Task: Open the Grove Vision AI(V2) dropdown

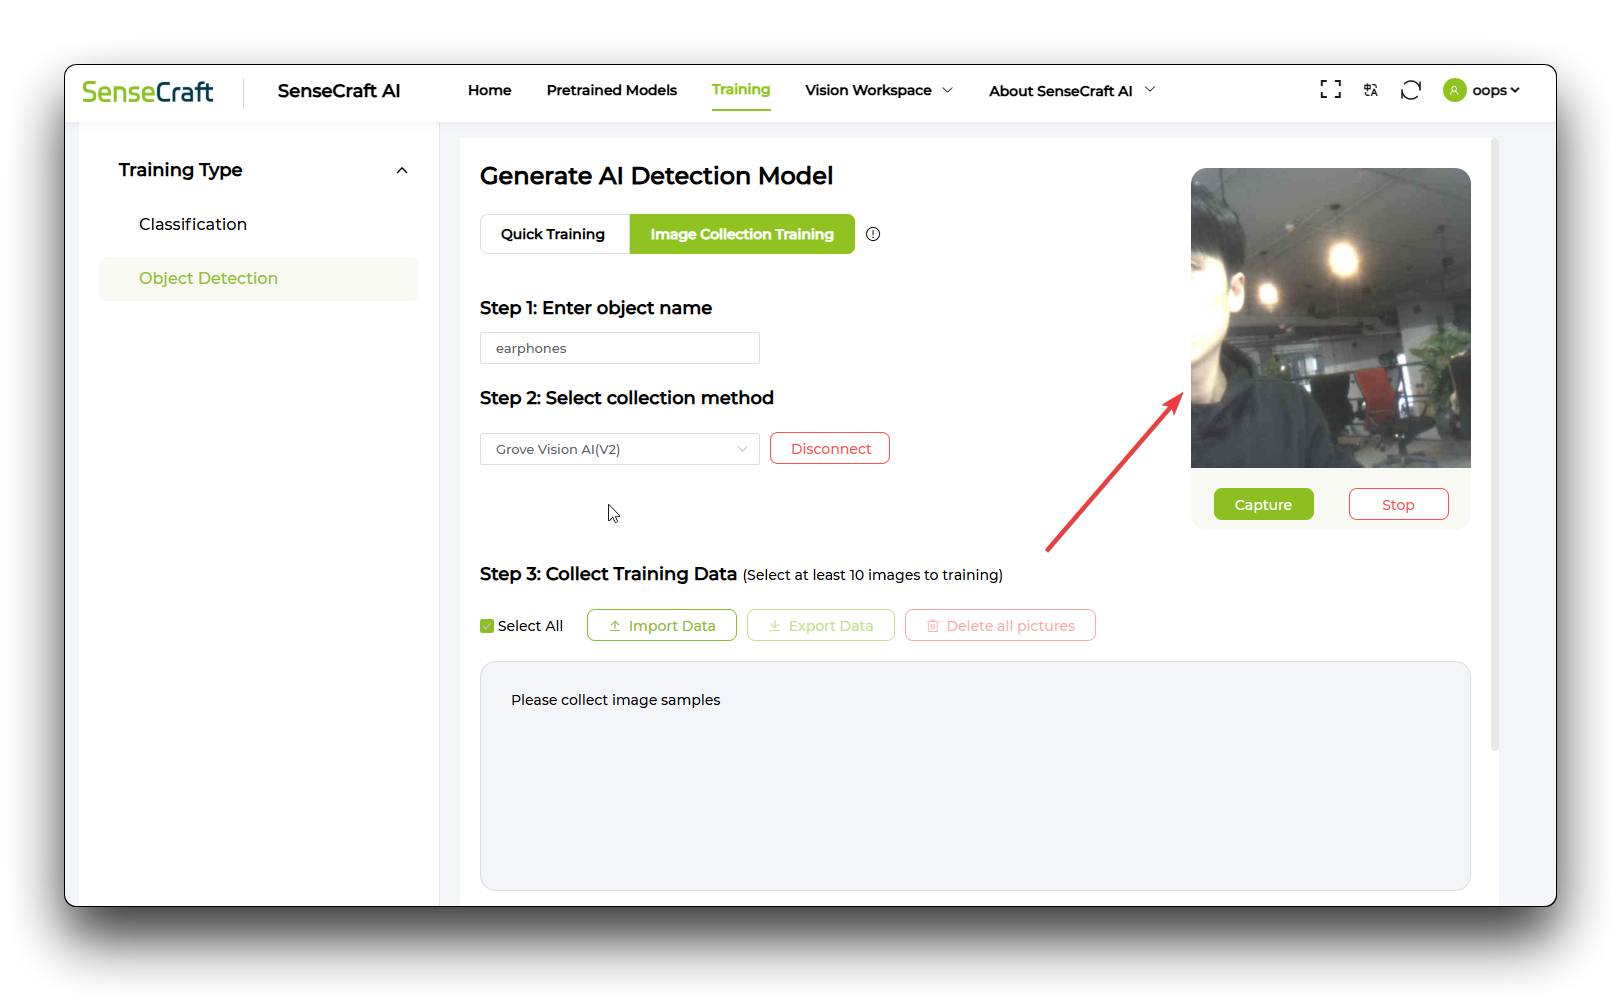Action: click(x=619, y=449)
